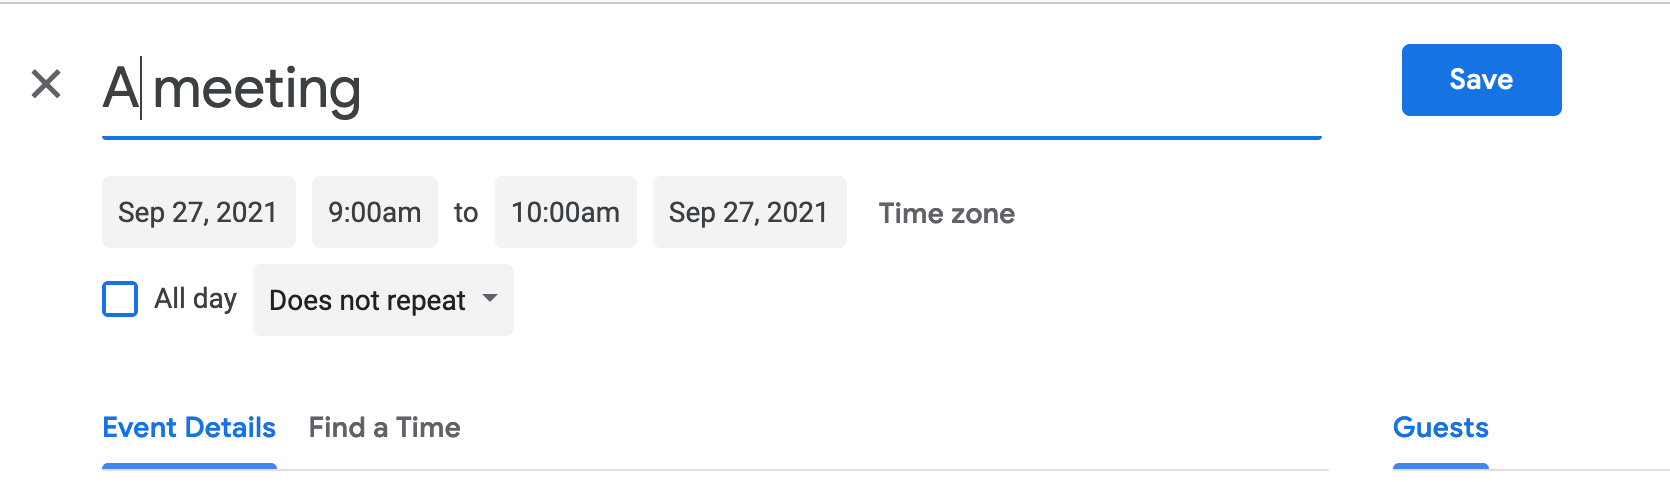This screenshot has height=482, width=1670.
Task: Click the blue indicator bar under Guests
Action: coord(1440,466)
